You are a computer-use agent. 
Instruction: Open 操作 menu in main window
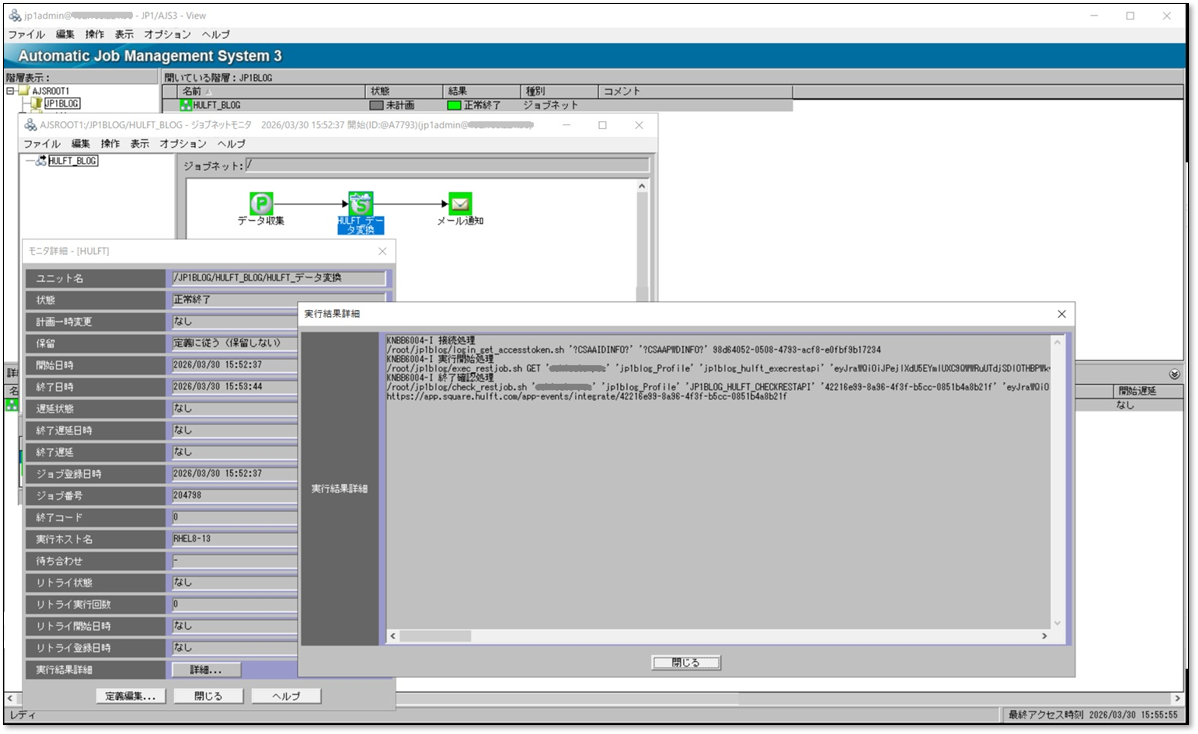(x=95, y=34)
